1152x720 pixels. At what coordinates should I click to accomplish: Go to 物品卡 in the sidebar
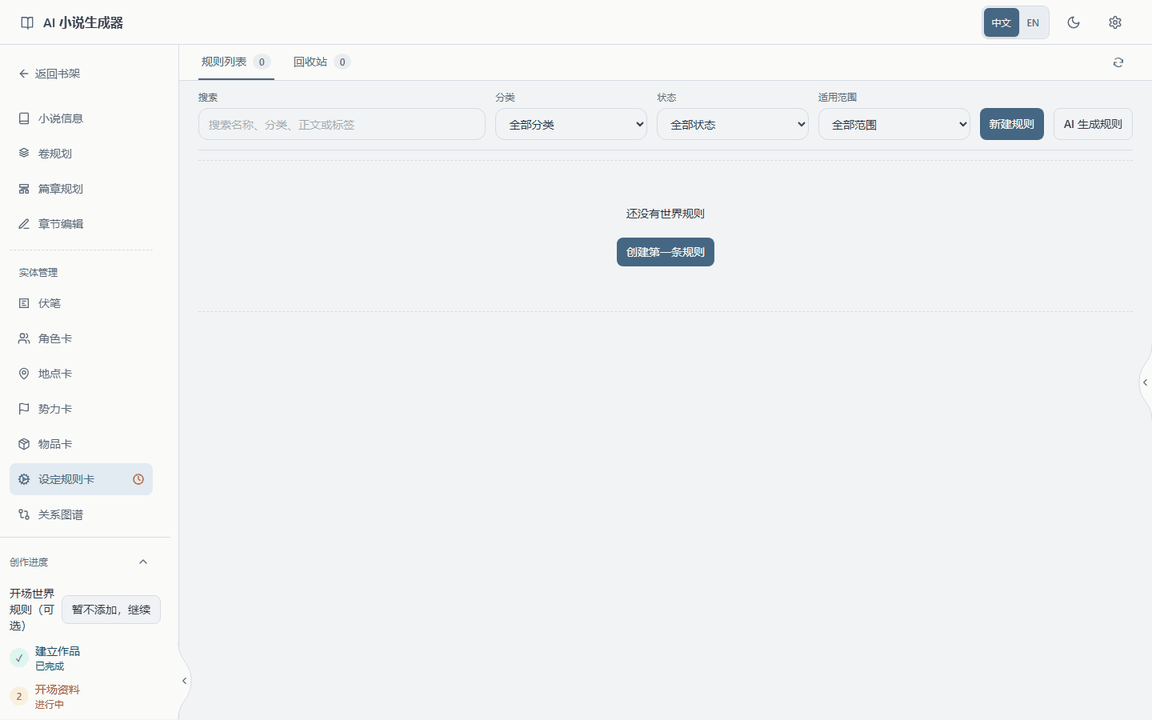point(81,444)
